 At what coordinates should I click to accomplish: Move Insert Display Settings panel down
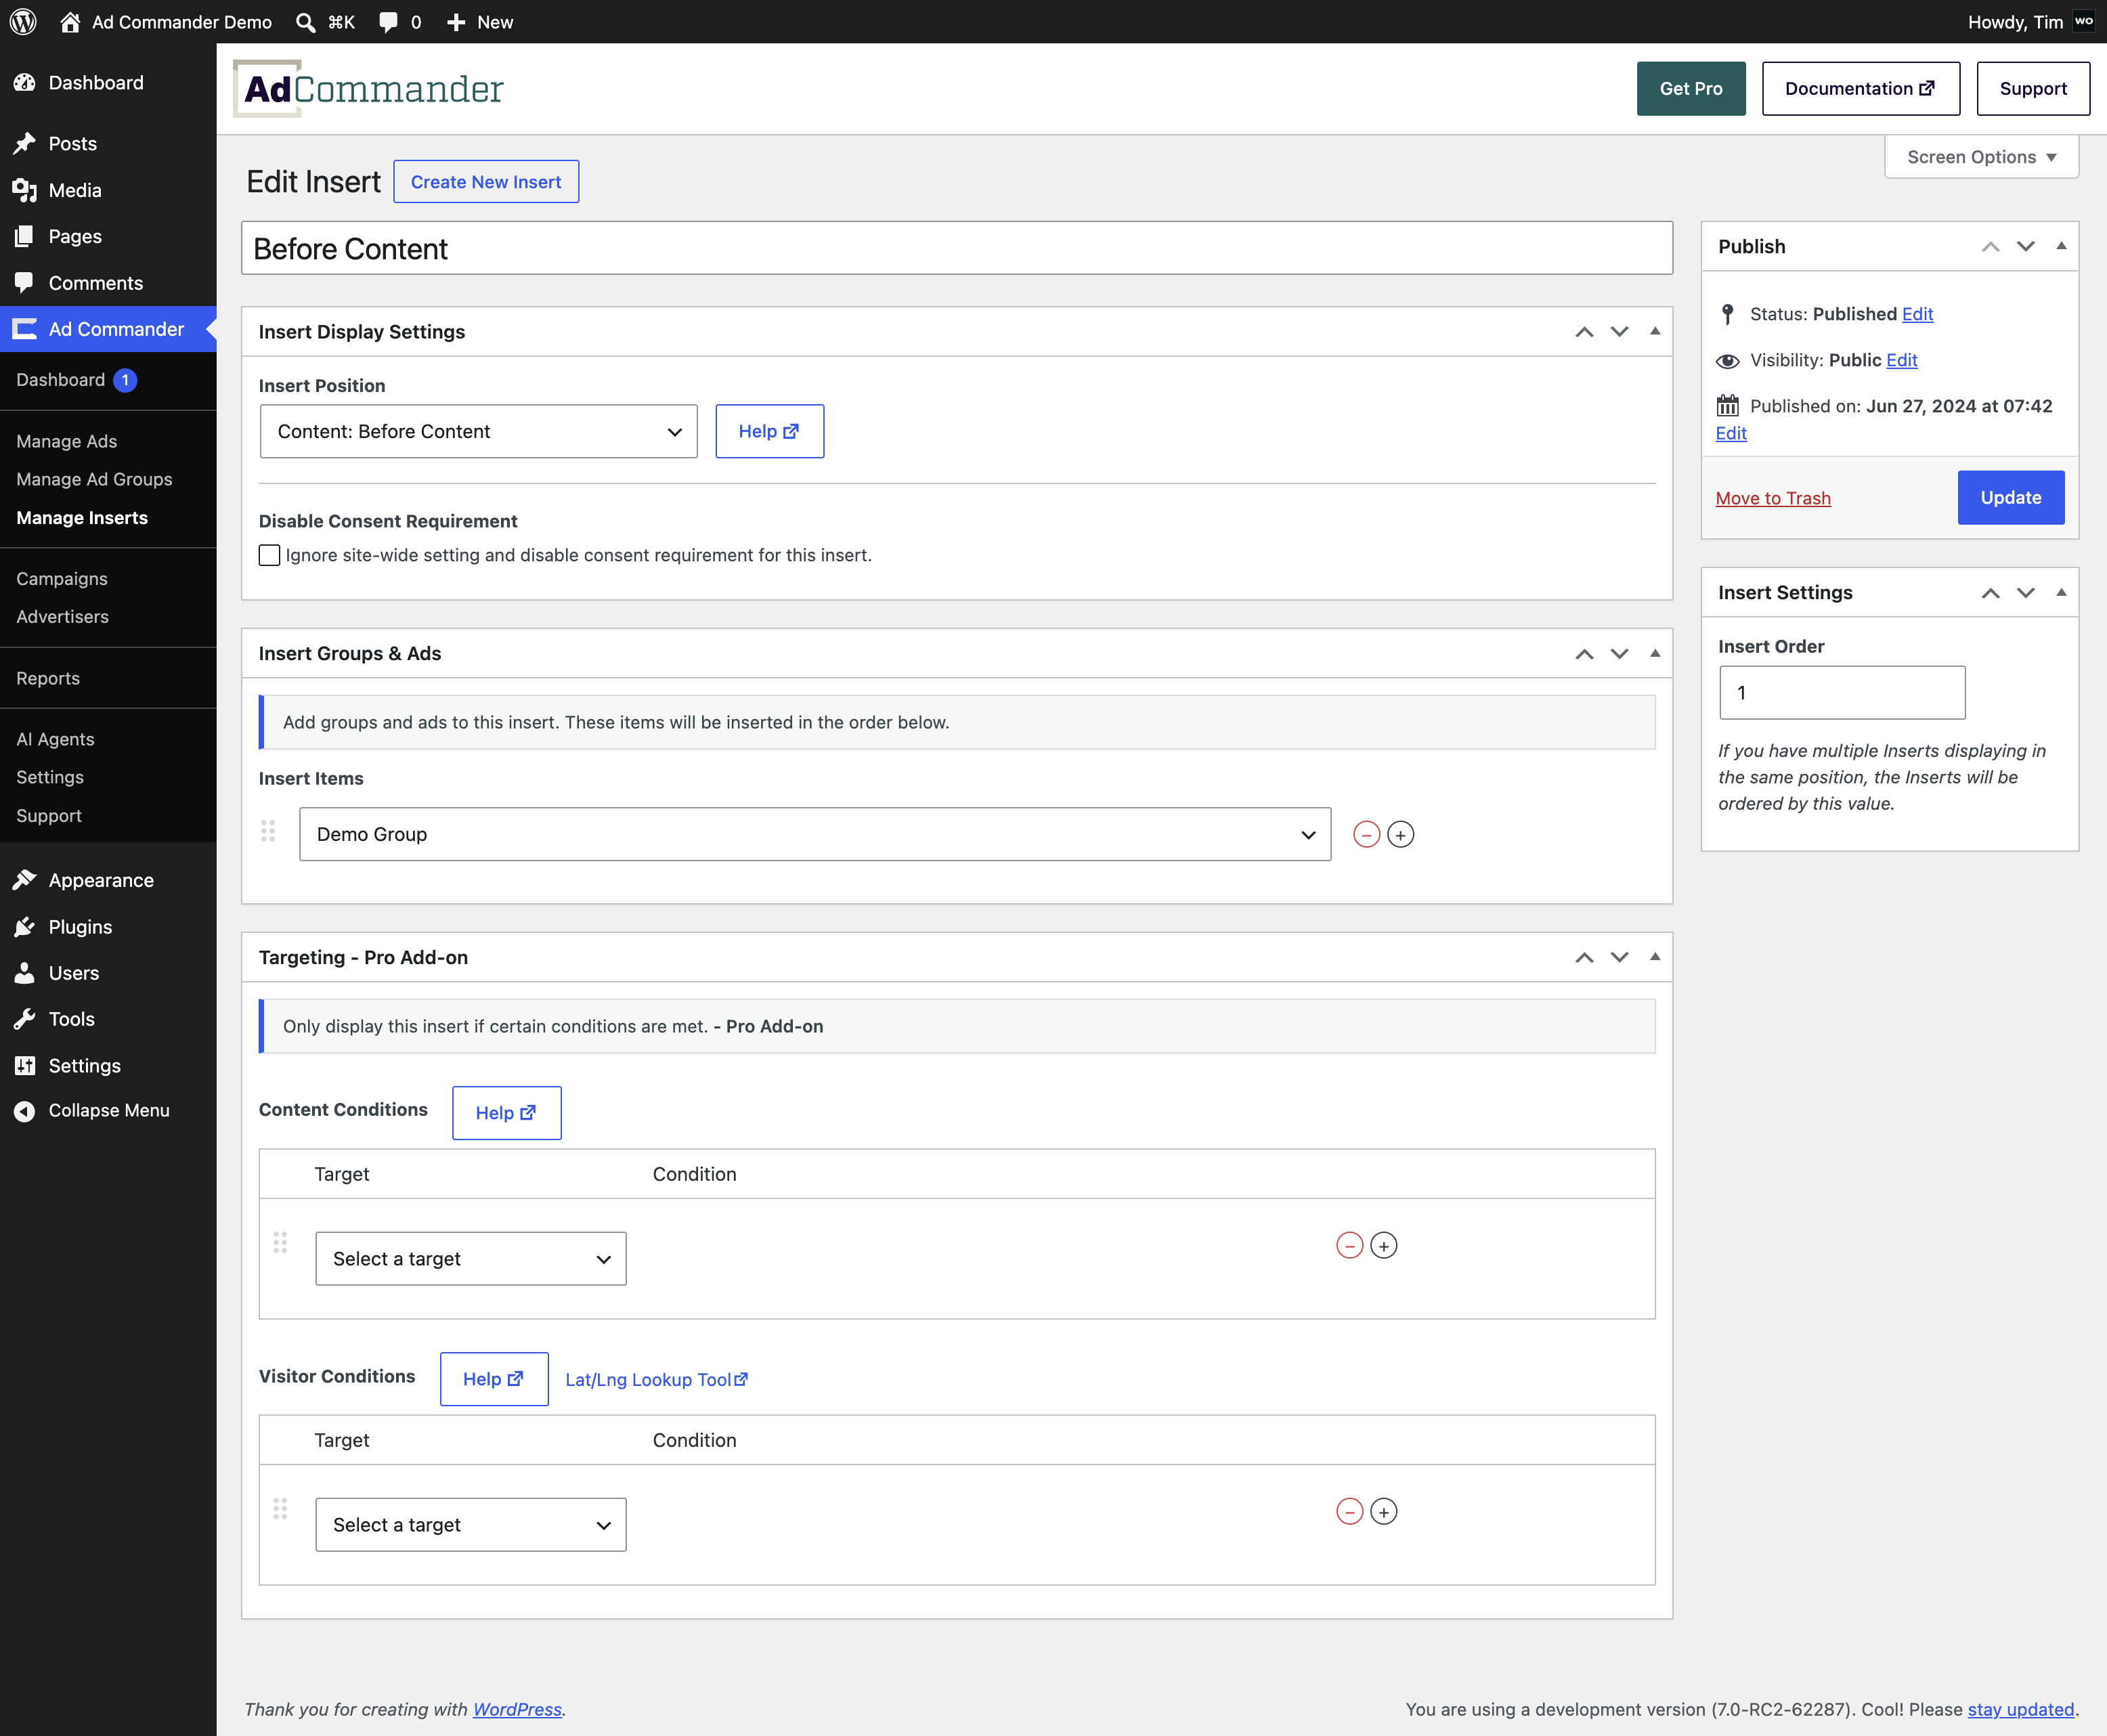tap(1619, 332)
